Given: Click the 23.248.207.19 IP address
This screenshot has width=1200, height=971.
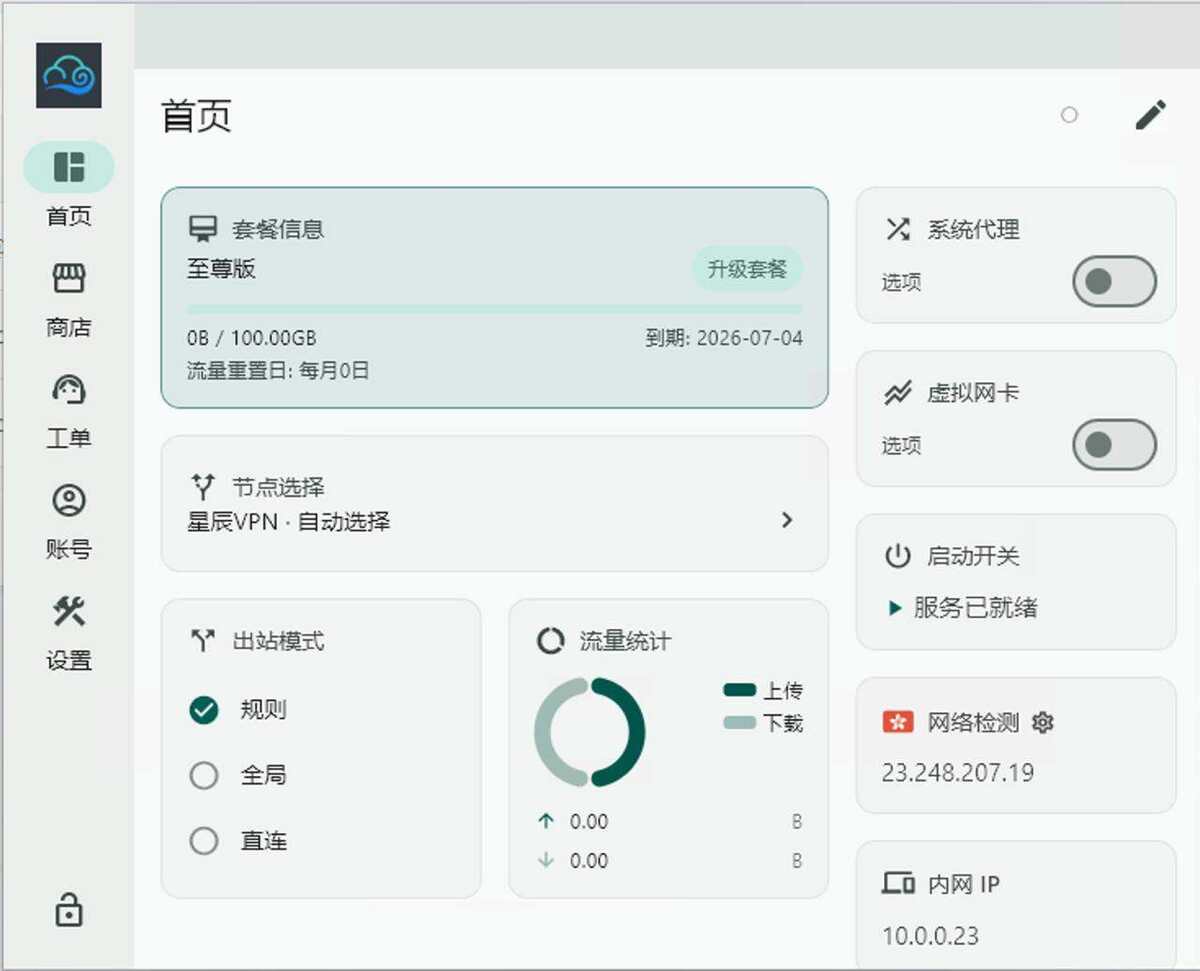Looking at the screenshot, I should coord(957,773).
